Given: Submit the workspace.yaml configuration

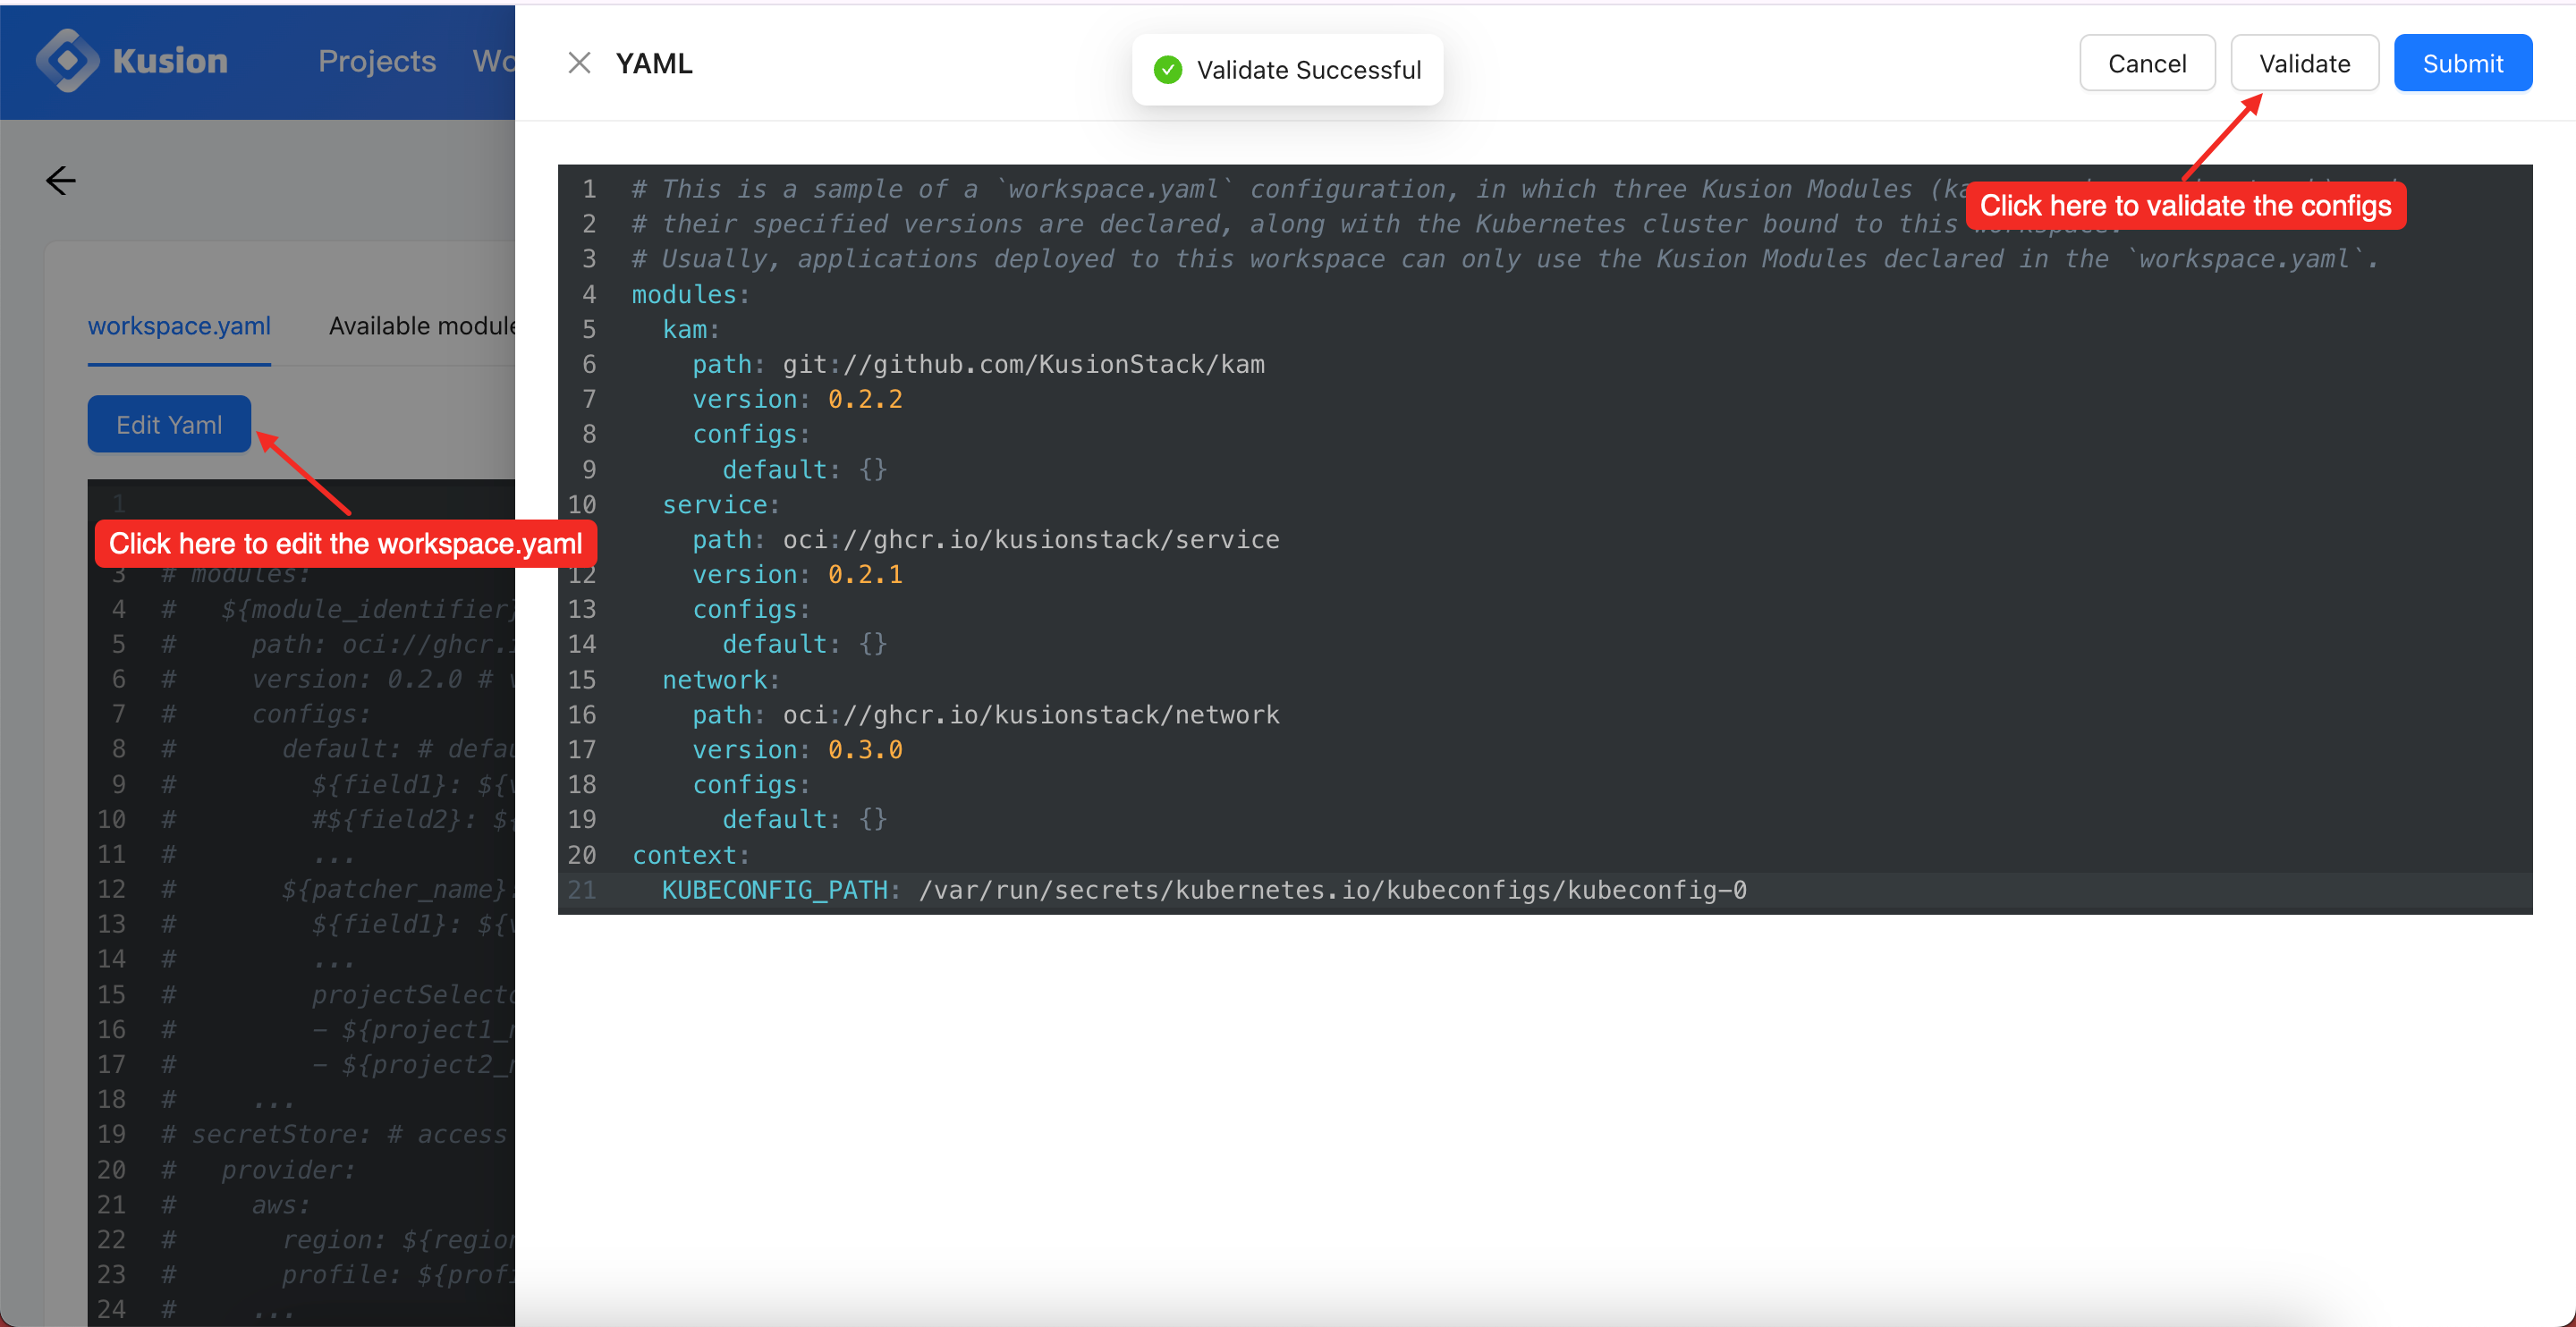Looking at the screenshot, I should 2463,62.
